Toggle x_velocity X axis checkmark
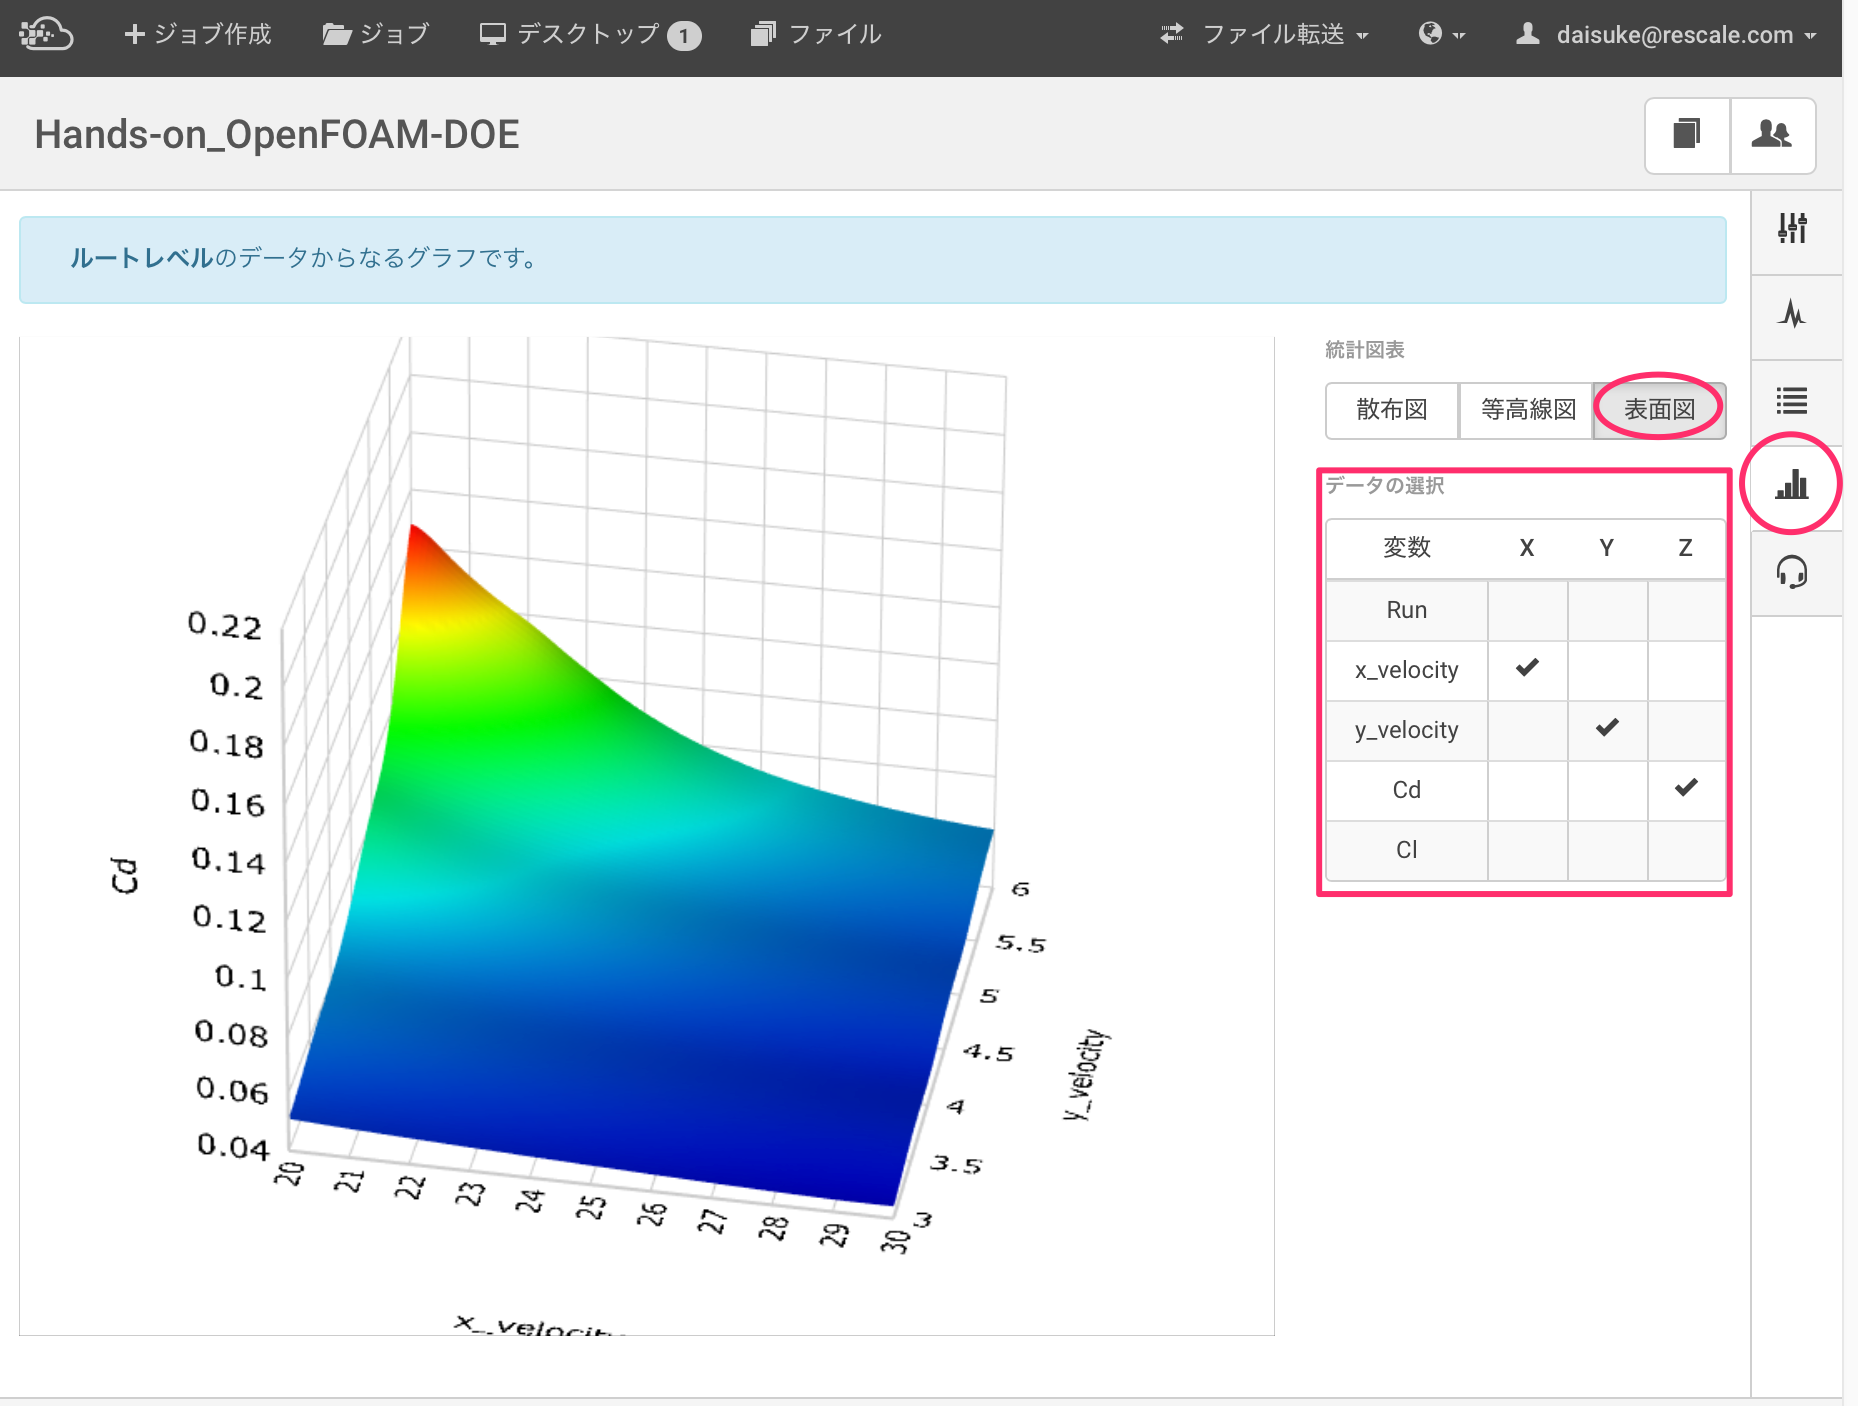Screen dimensions: 1858x1406 click(1527, 670)
